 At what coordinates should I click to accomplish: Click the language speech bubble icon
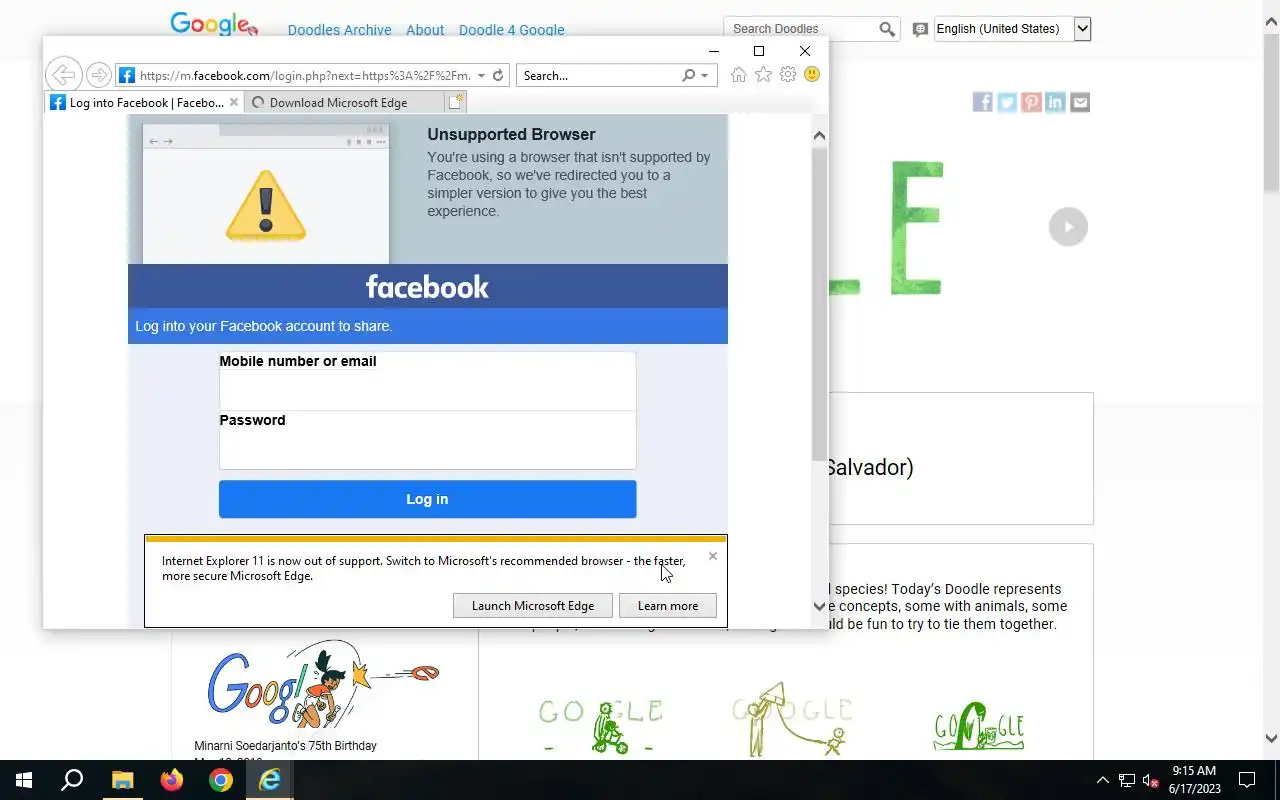point(920,29)
